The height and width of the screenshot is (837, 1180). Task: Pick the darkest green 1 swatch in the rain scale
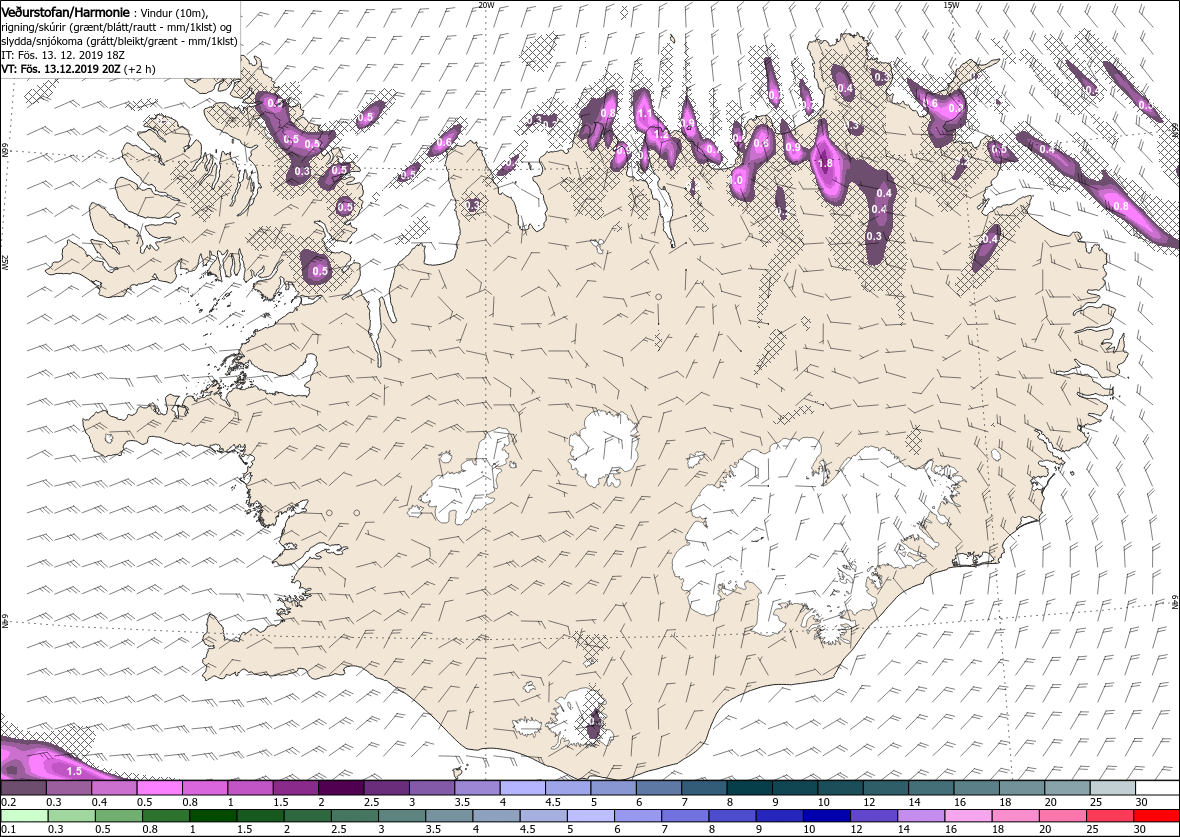[x=213, y=816]
